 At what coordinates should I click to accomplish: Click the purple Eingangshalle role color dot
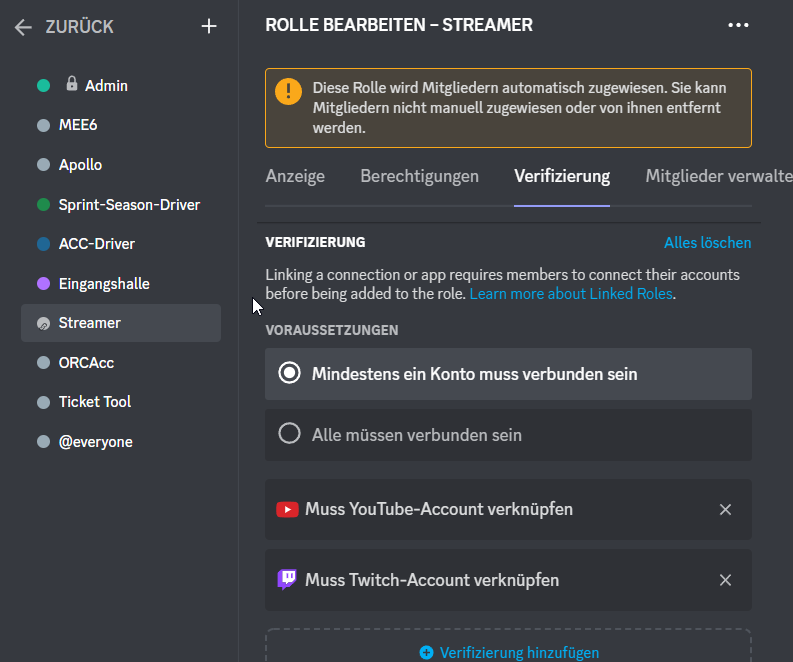click(43, 284)
